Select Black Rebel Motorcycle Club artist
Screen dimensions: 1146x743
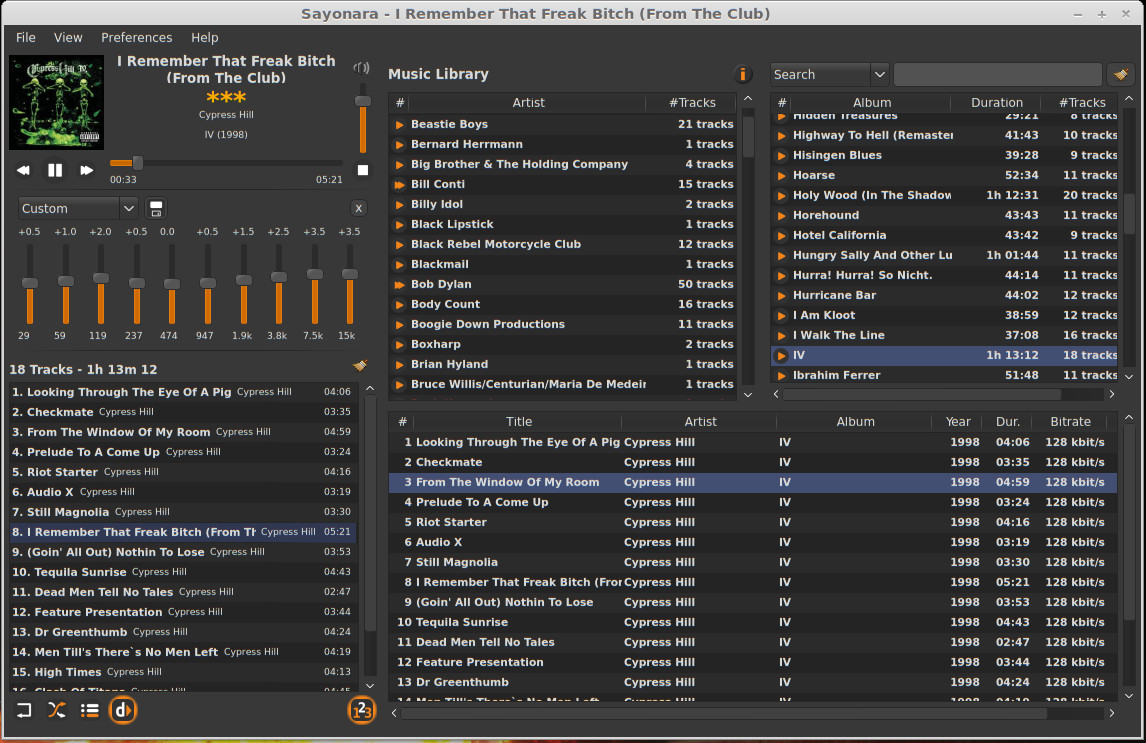pos(563,245)
